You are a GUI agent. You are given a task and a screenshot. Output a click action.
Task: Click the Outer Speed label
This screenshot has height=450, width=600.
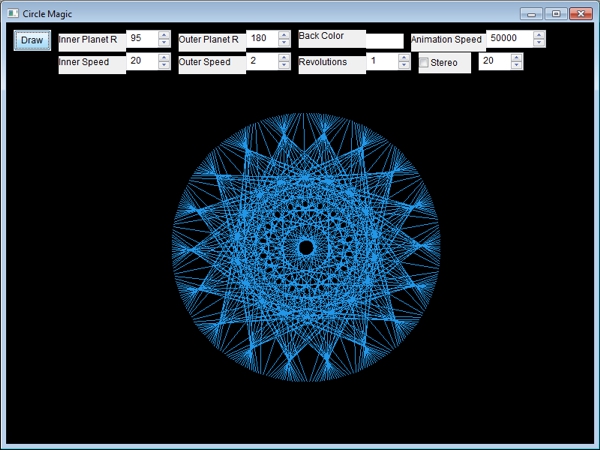(205, 62)
